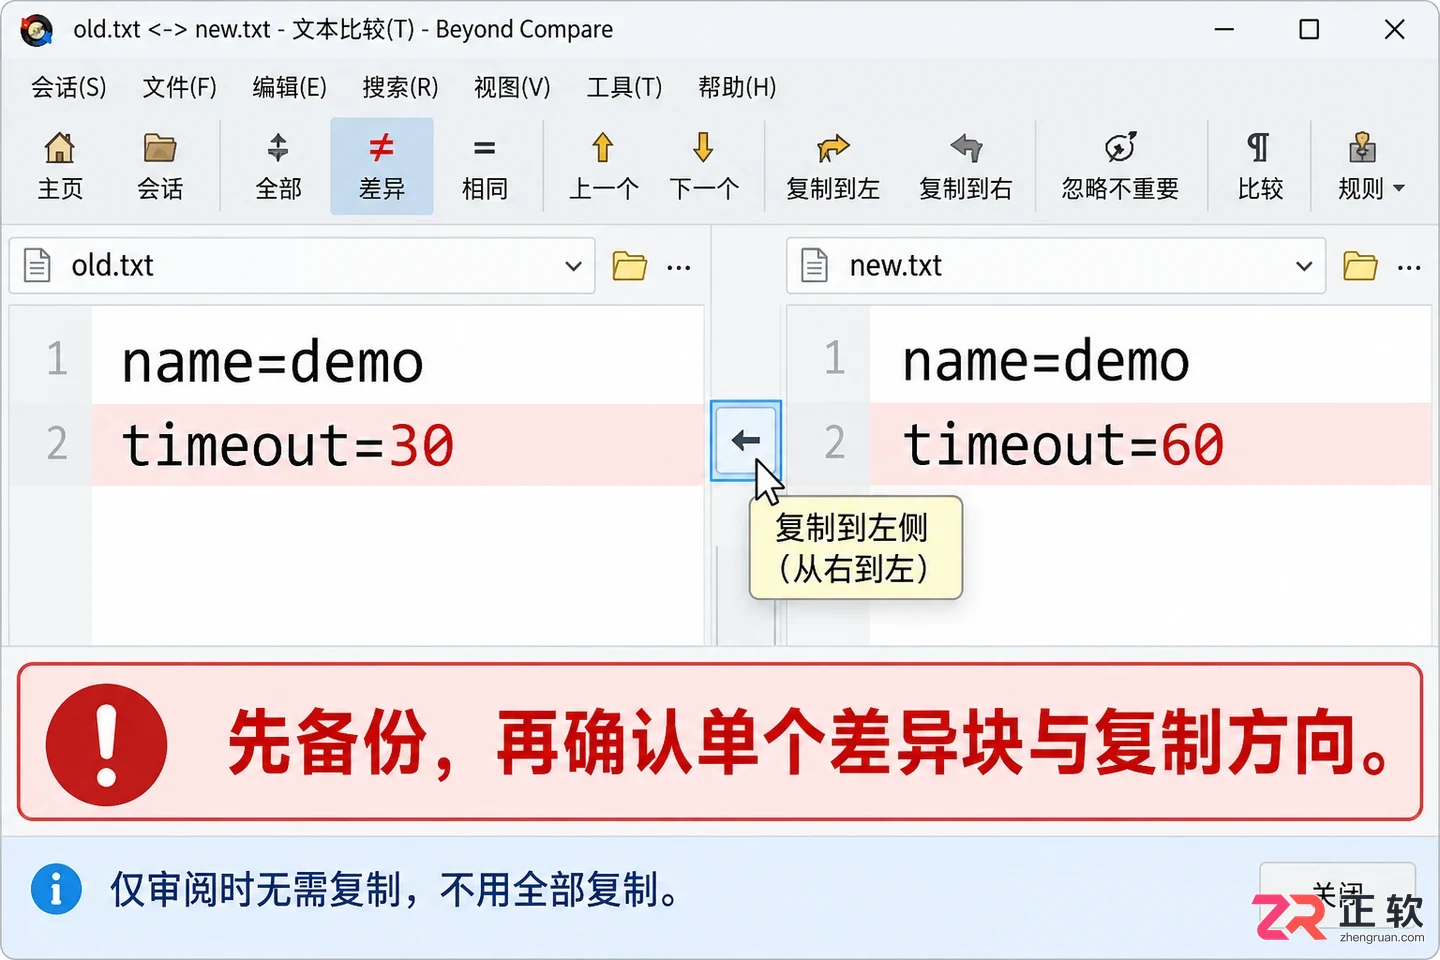Screen dimensions: 1440x960
Task: Minimize the Beyond Compare window
Action: tap(1224, 30)
